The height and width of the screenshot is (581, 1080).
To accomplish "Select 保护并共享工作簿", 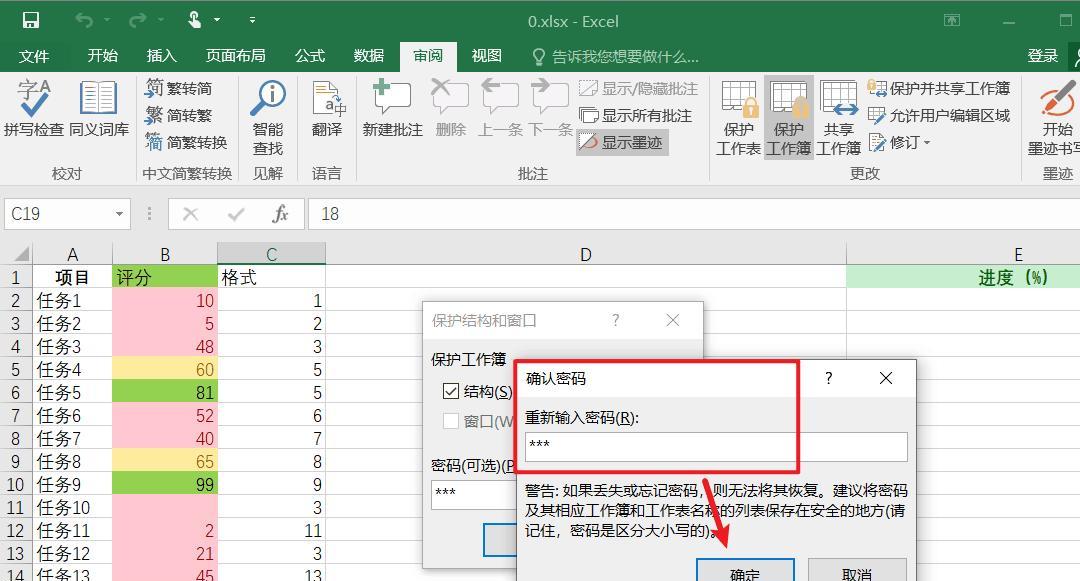I will 939,88.
